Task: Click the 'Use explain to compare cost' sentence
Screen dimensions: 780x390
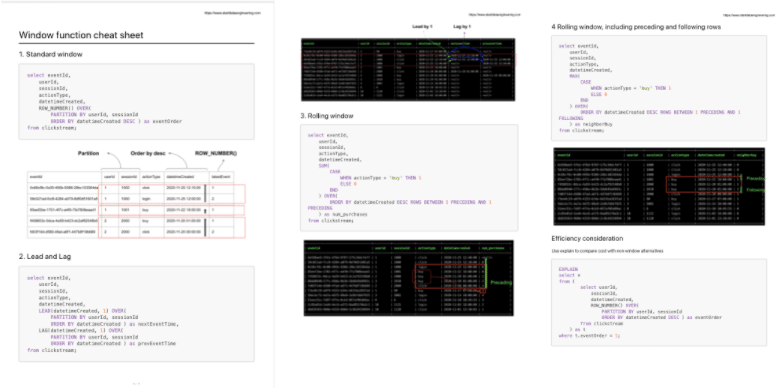Action: click(x=607, y=252)
